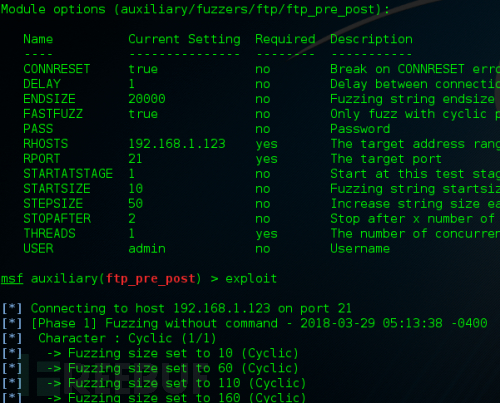Click the Name column header
Image resolution: width=500 pixels, height=403 pixels.
[x=38, y=39]
